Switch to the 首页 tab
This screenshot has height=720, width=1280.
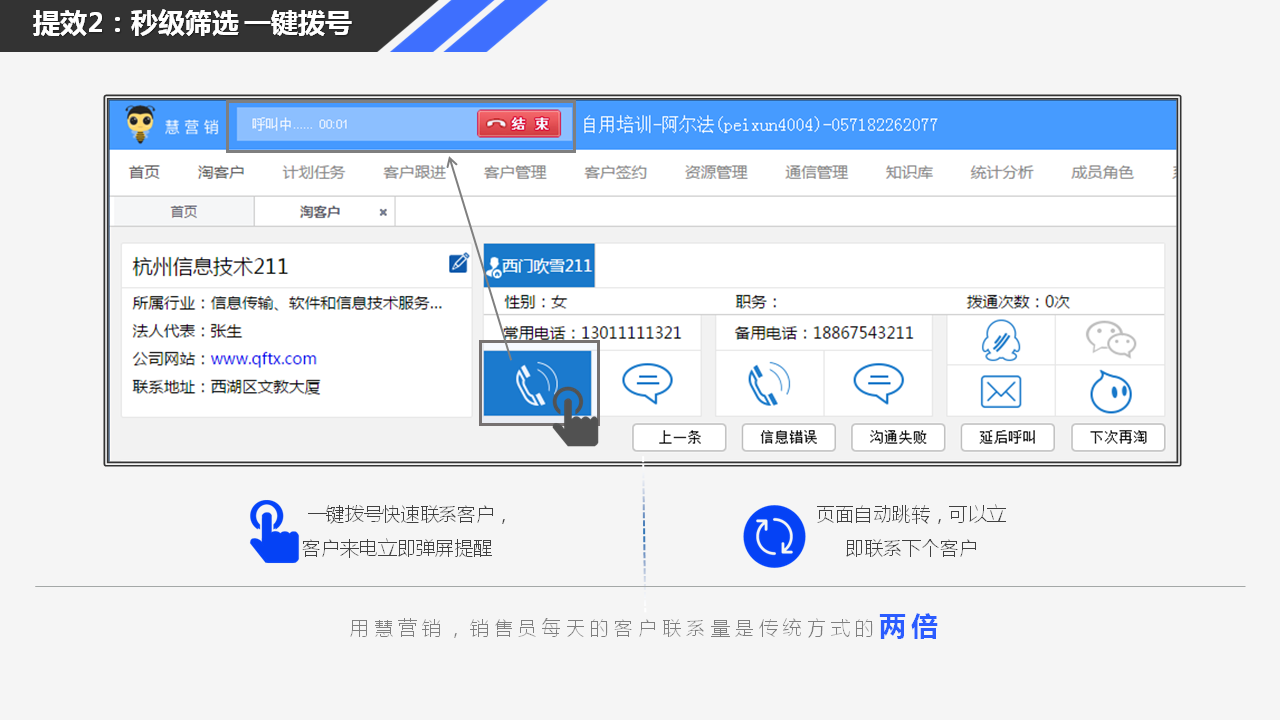183,212
